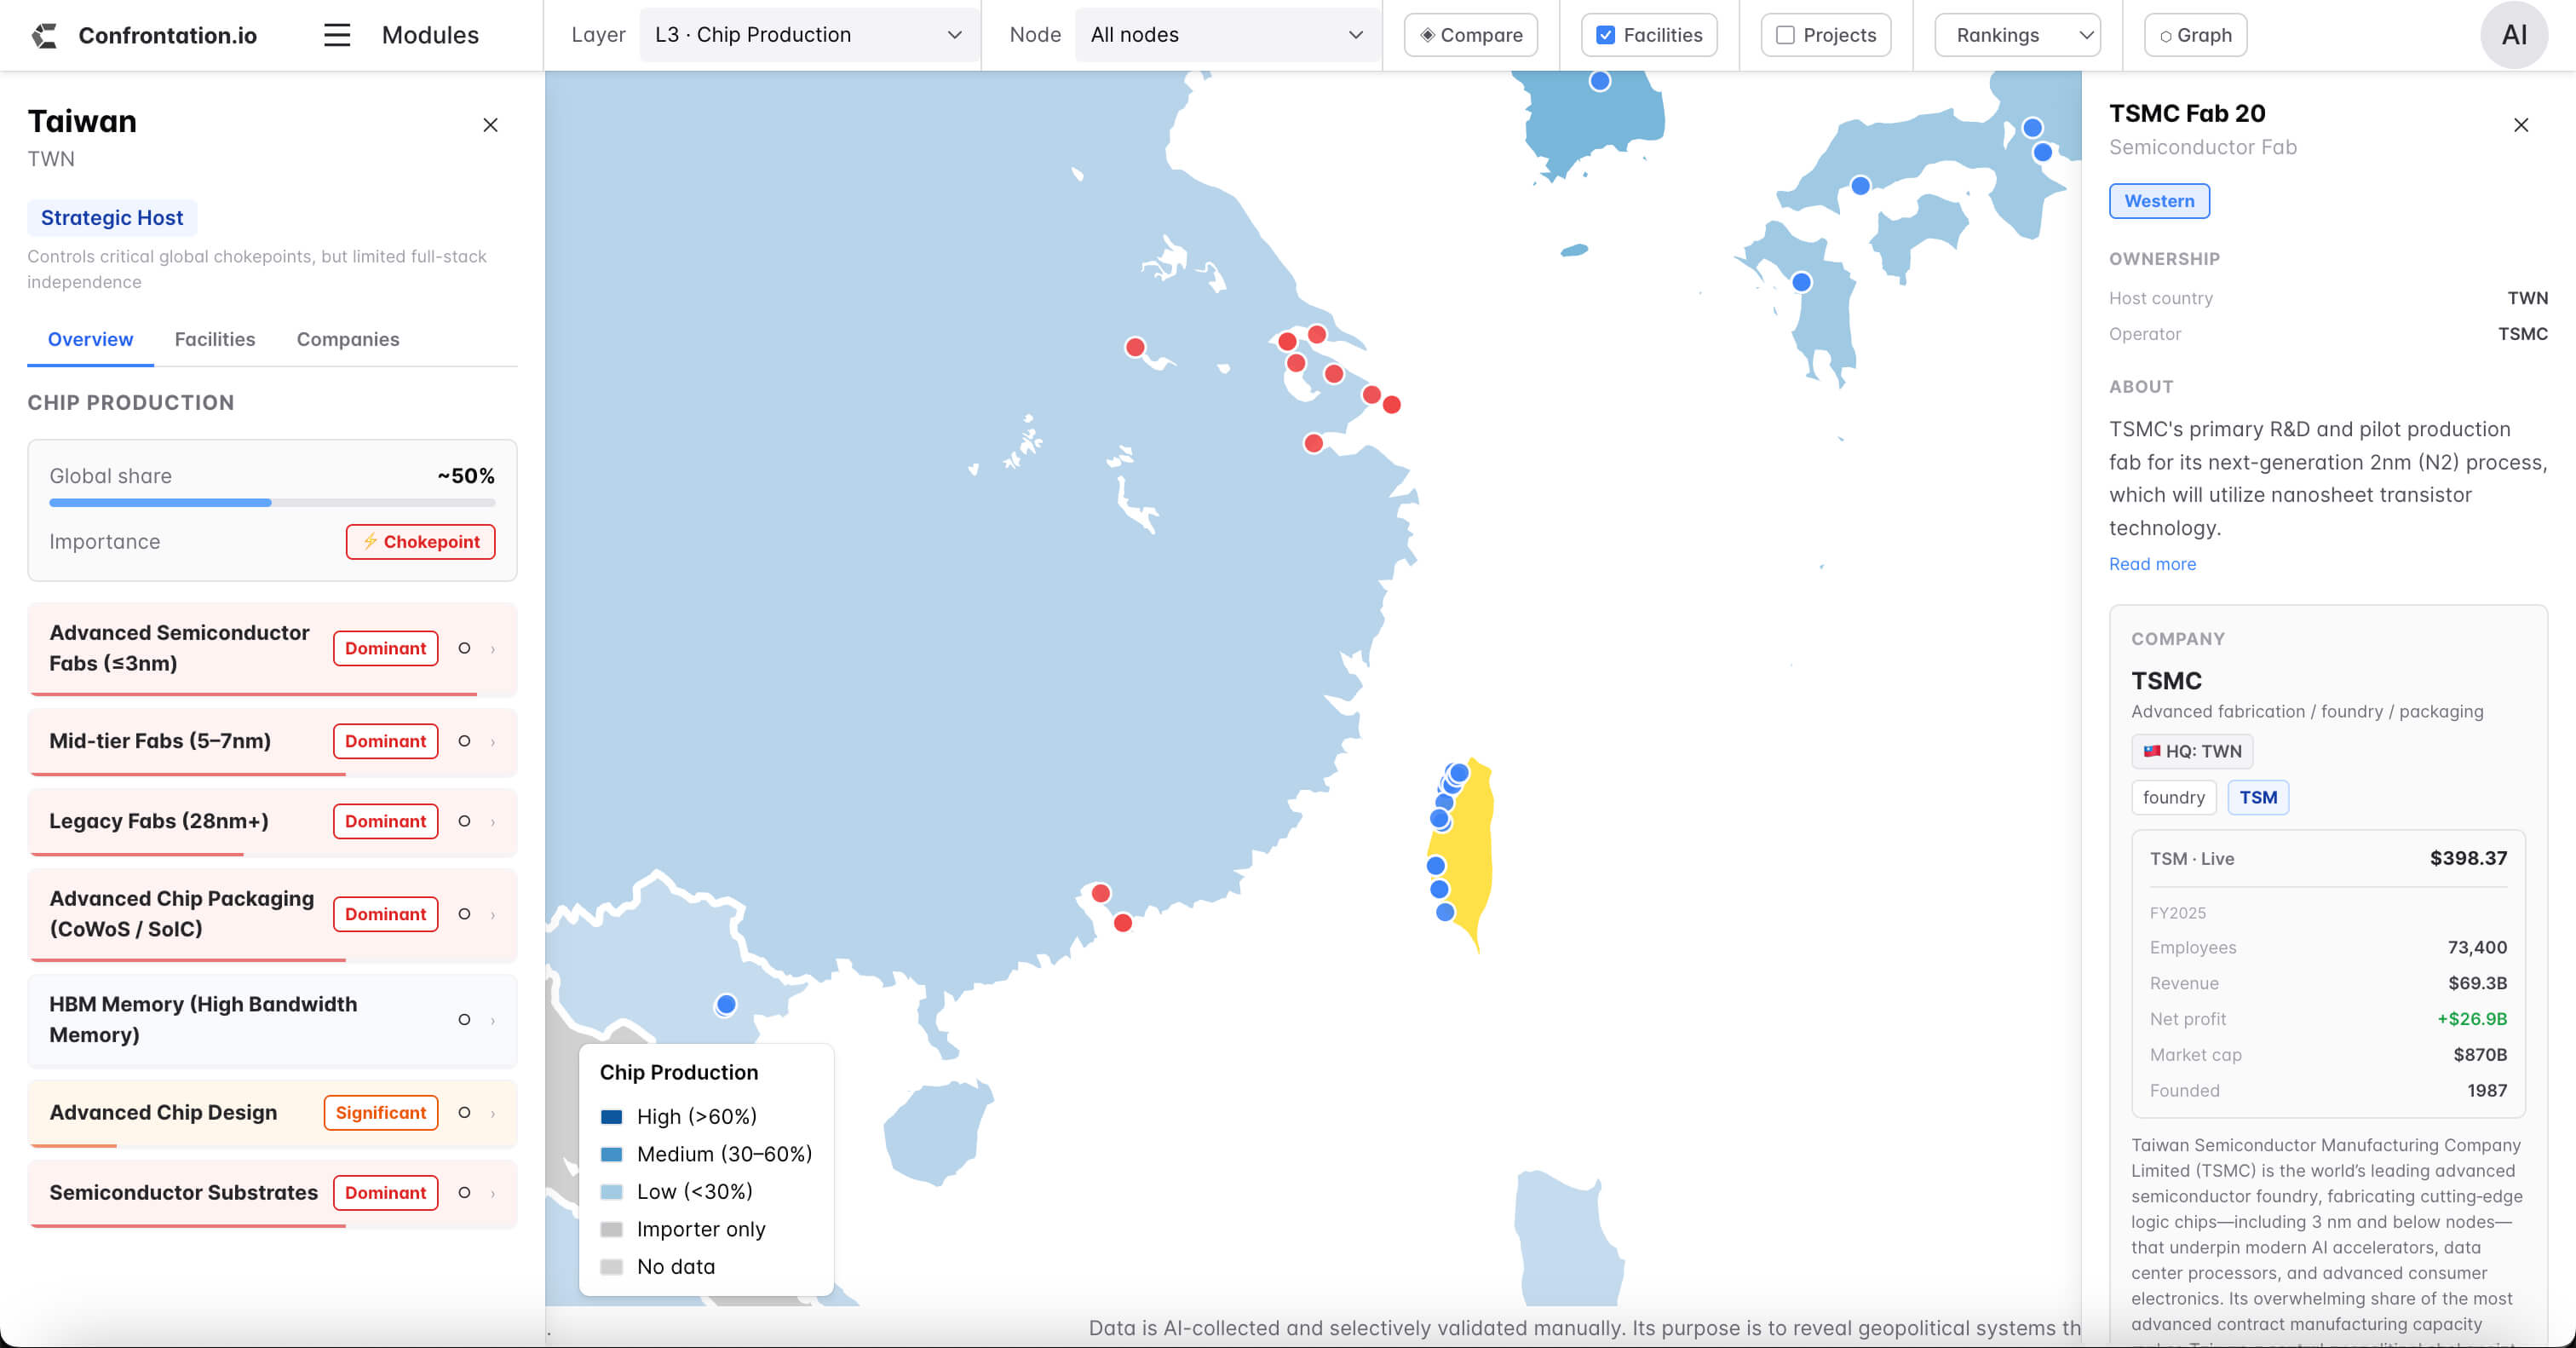Image resolution: width=2576 pixels, height=1348 pixels.
Task: Select the northernmost blue marker on Taiwan
Action: pos(1459,772)
